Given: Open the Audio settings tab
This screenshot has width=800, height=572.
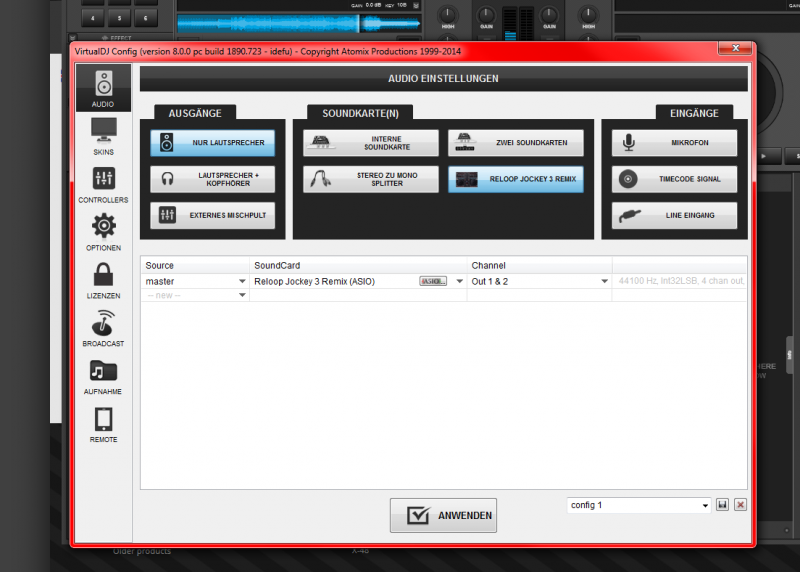Looking at the screenshot, I should [x=104, y=88].
